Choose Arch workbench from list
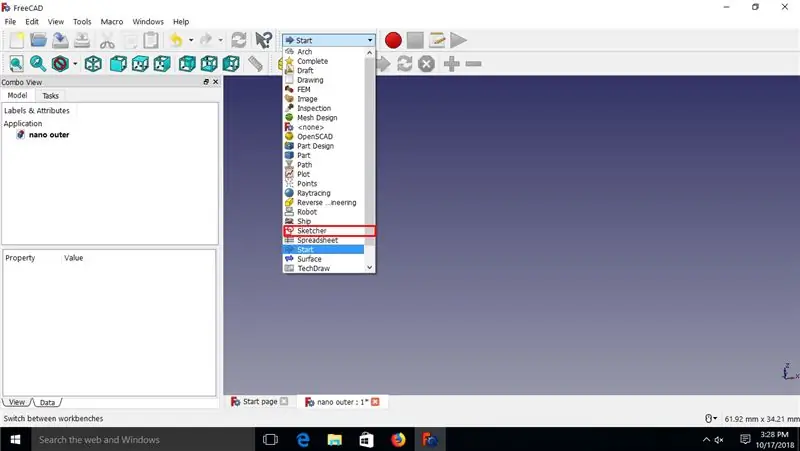800x451 pixels. click(323, 52)
